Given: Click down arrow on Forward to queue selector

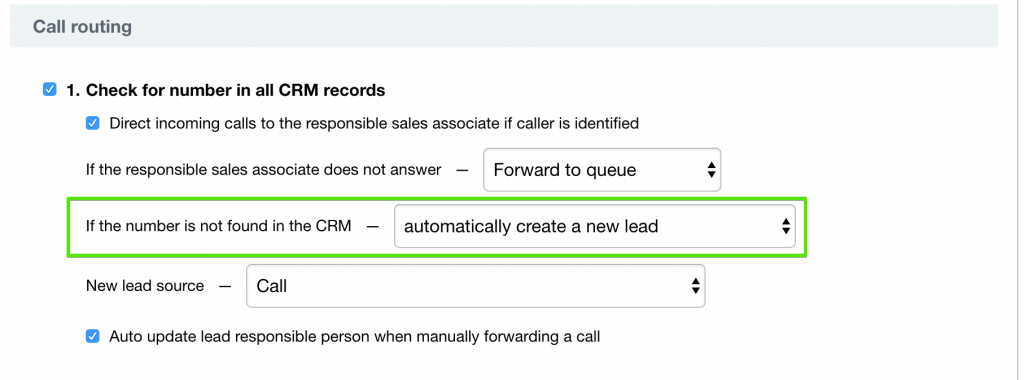Looking at the screenshot, I should (711, 175).
